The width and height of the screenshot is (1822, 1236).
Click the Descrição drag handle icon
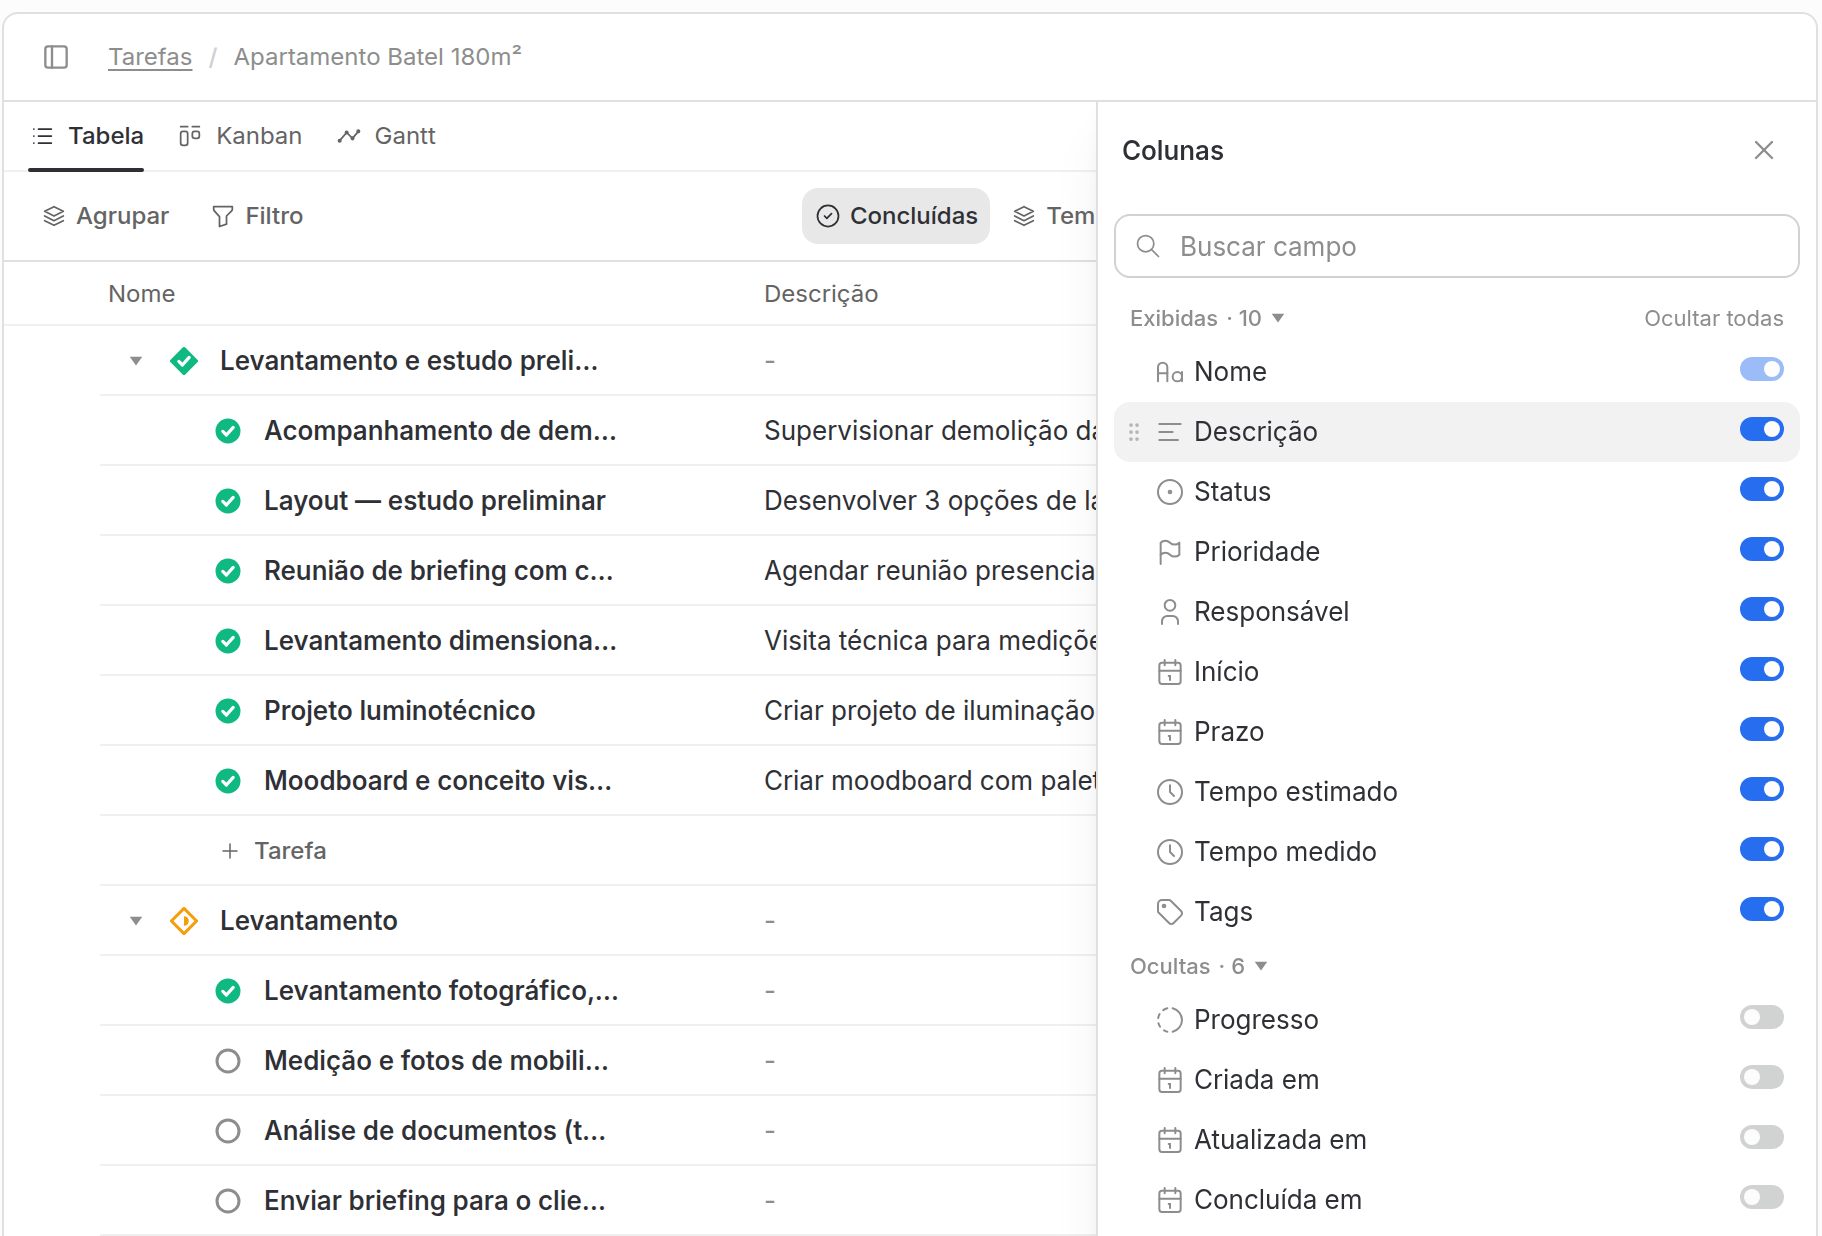[1134, 432]
